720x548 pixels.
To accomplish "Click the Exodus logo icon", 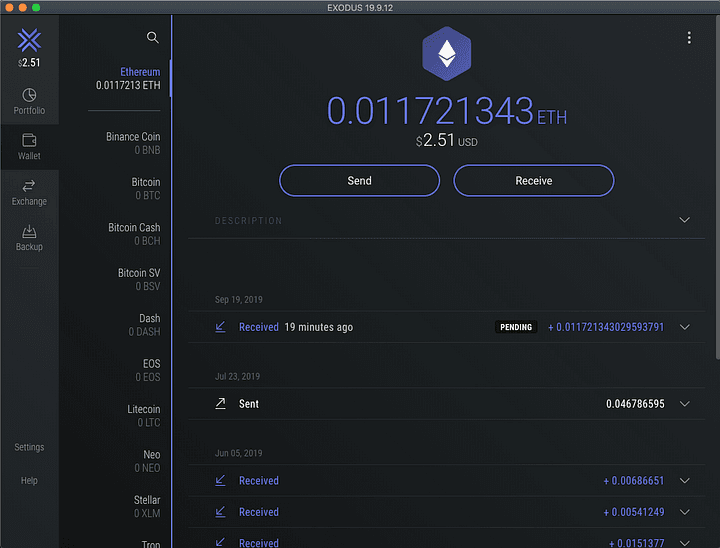I will click(x=29, y=40).
